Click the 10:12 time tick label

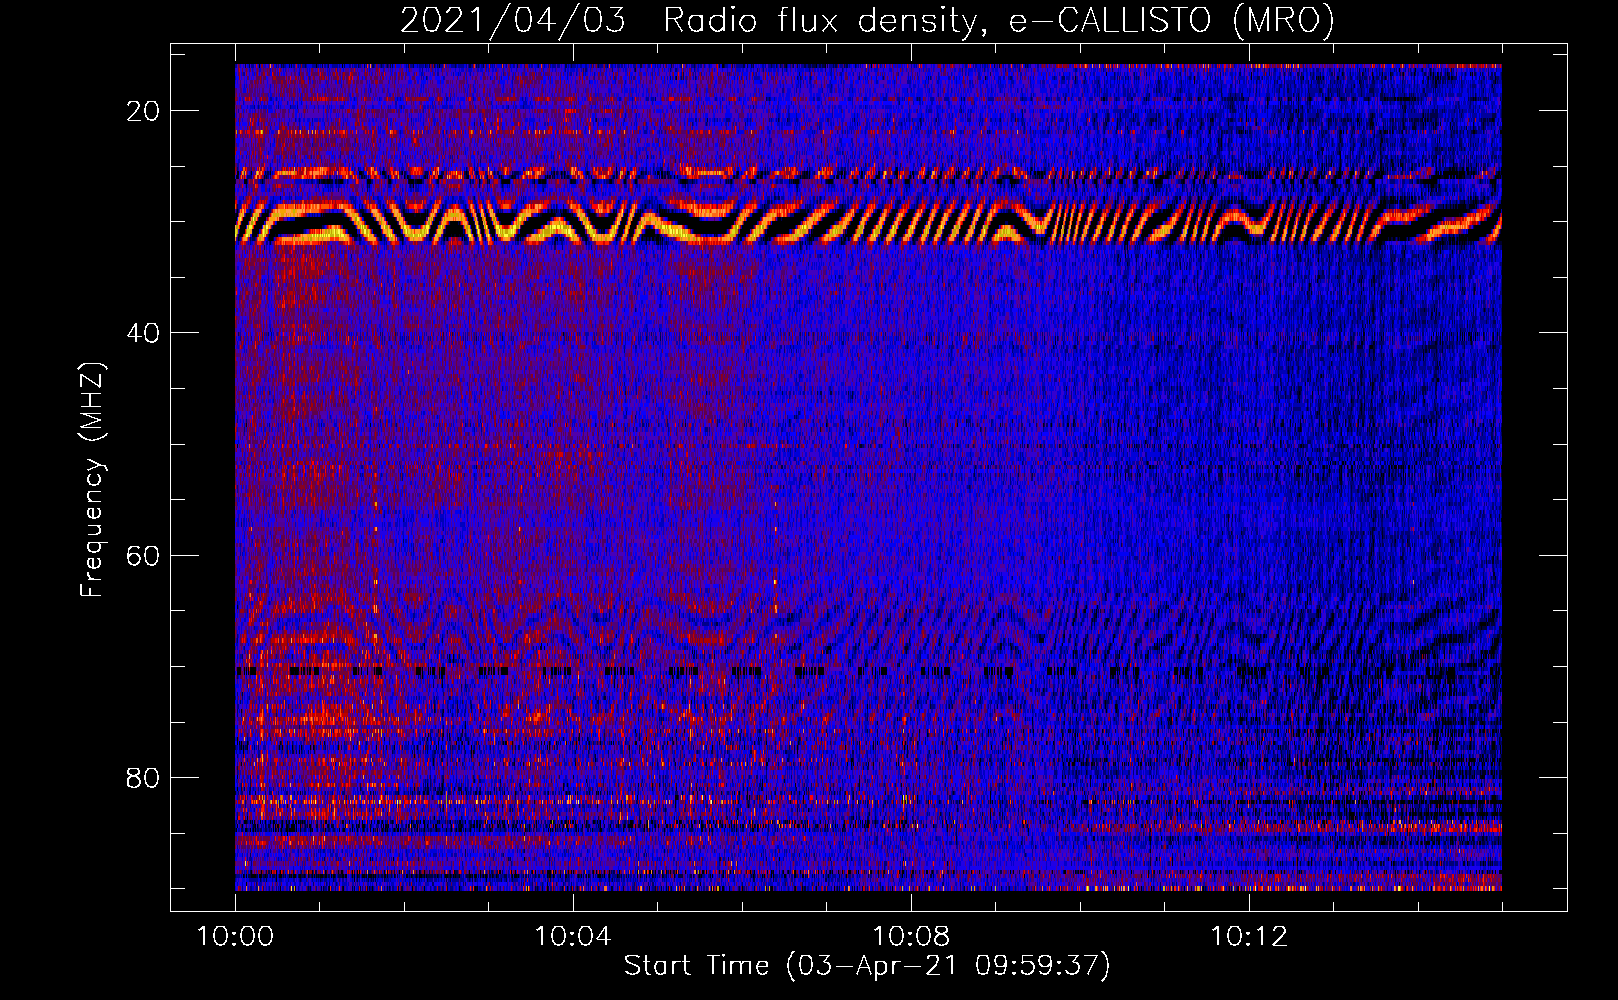[1249, 937]
